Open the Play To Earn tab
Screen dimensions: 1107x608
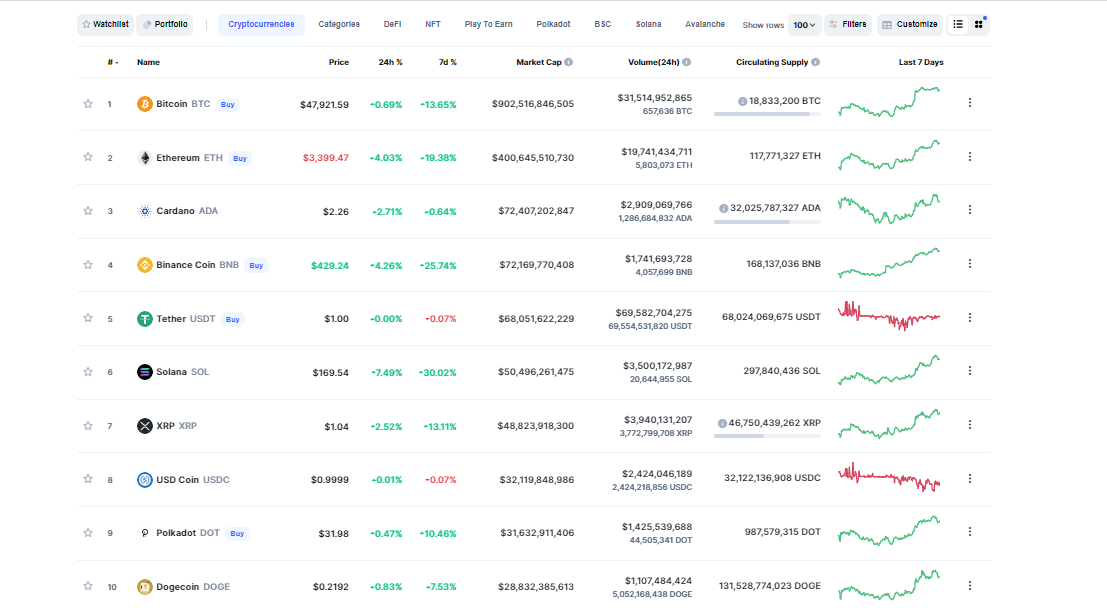(488, 24)
